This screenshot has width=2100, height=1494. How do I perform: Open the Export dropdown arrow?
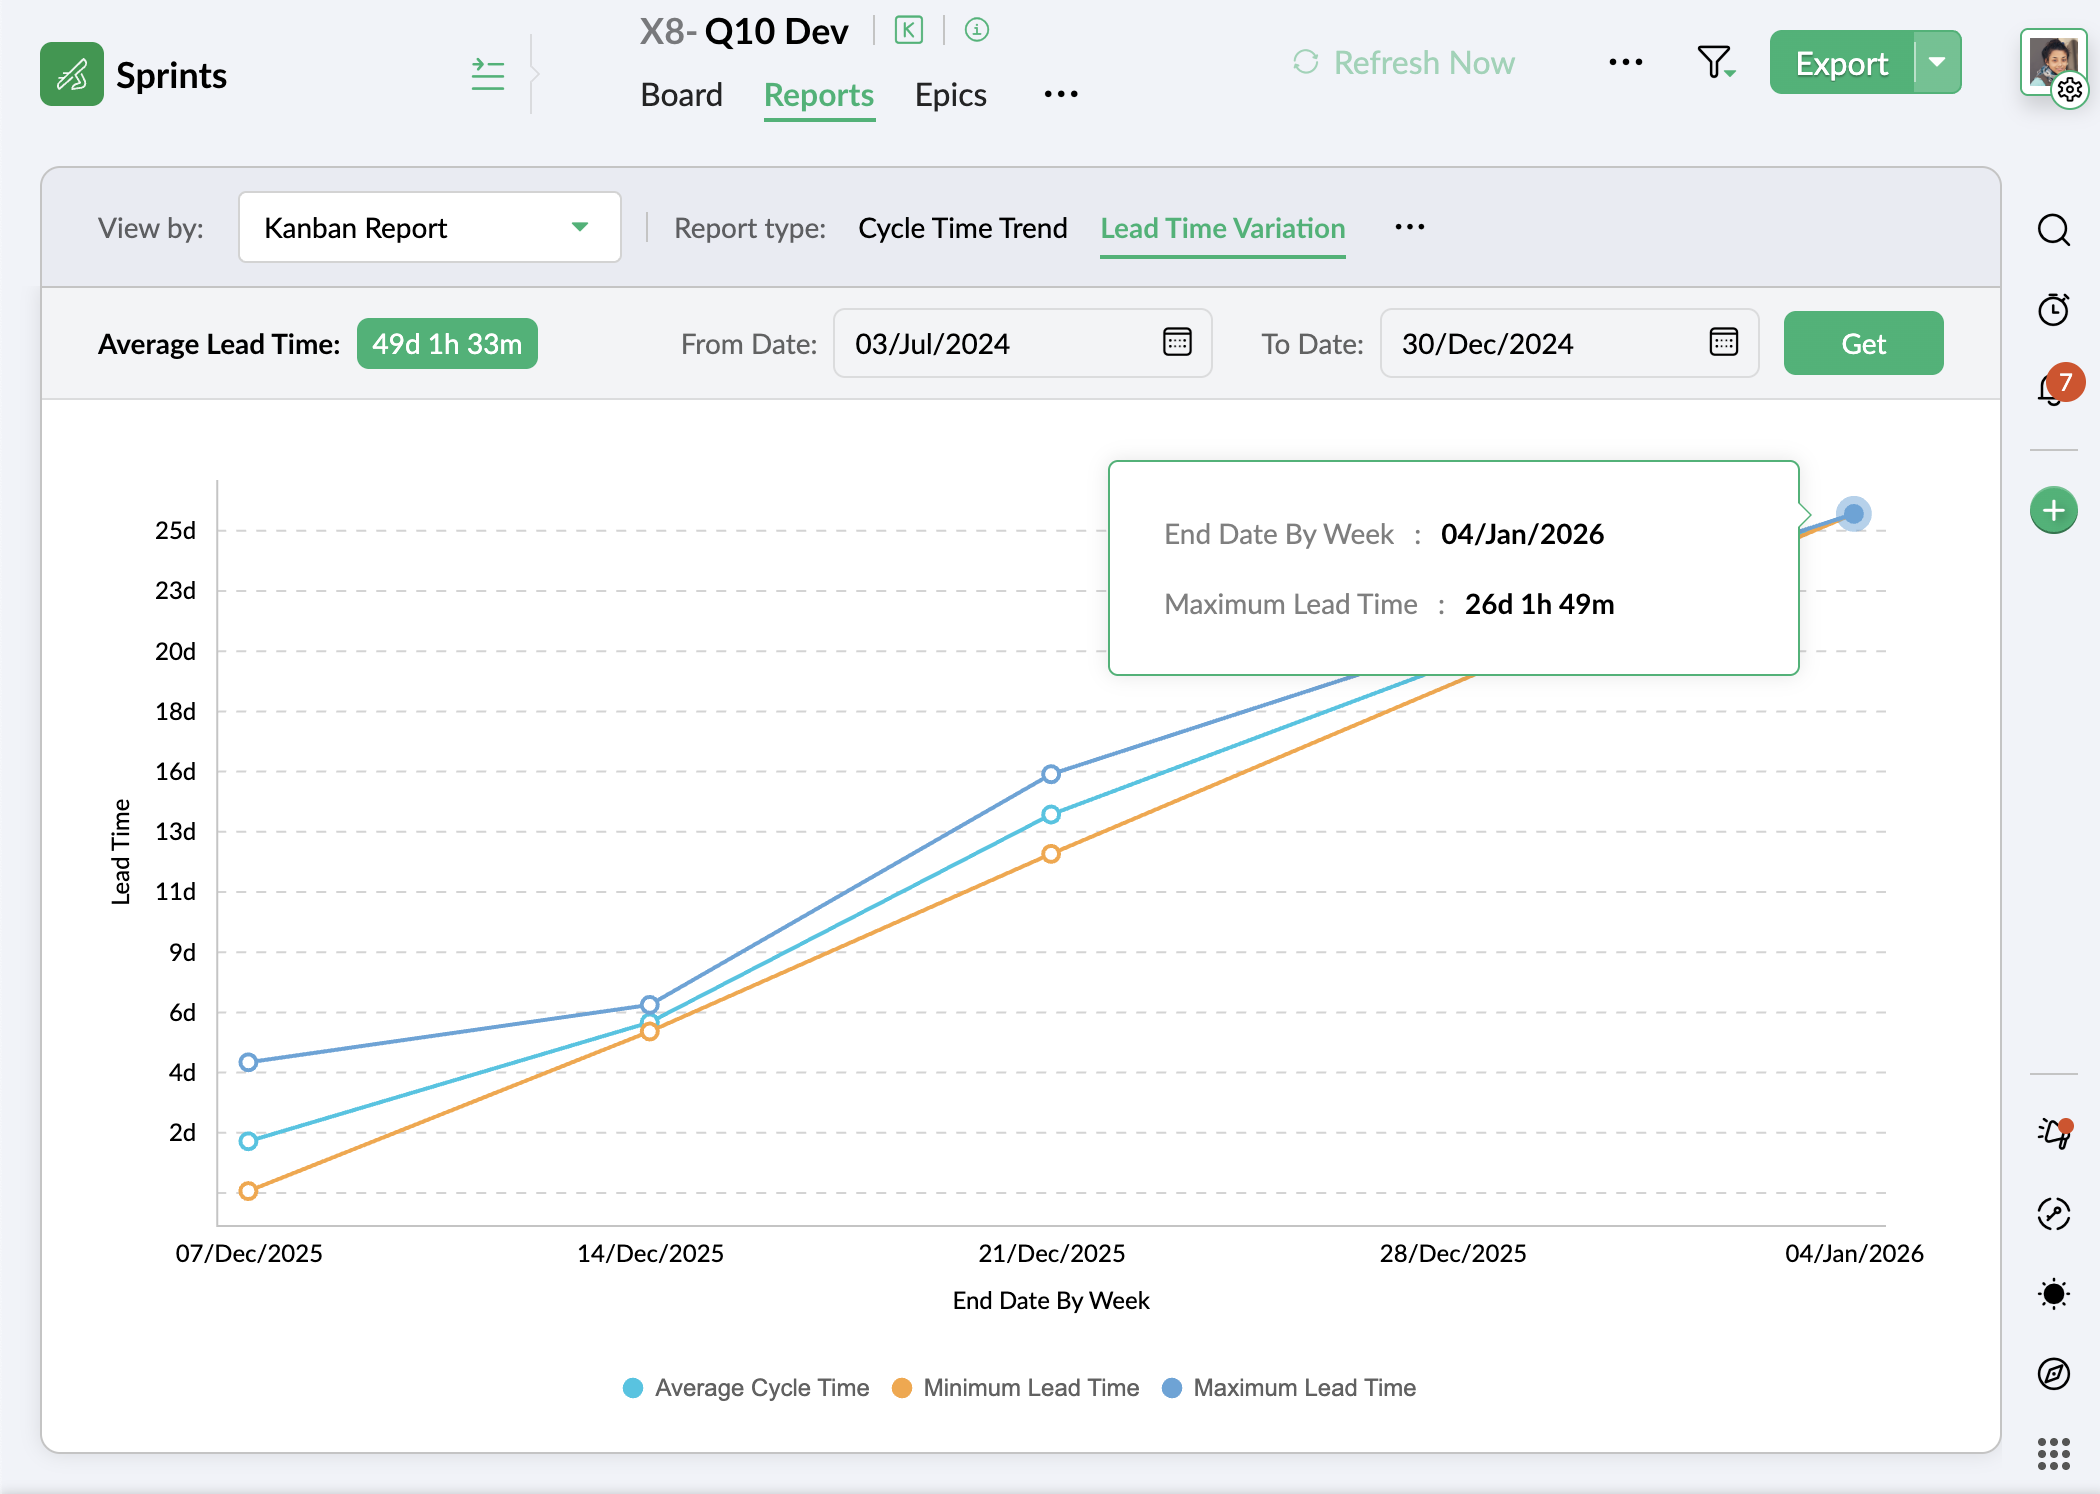[x=1937, y=63]
